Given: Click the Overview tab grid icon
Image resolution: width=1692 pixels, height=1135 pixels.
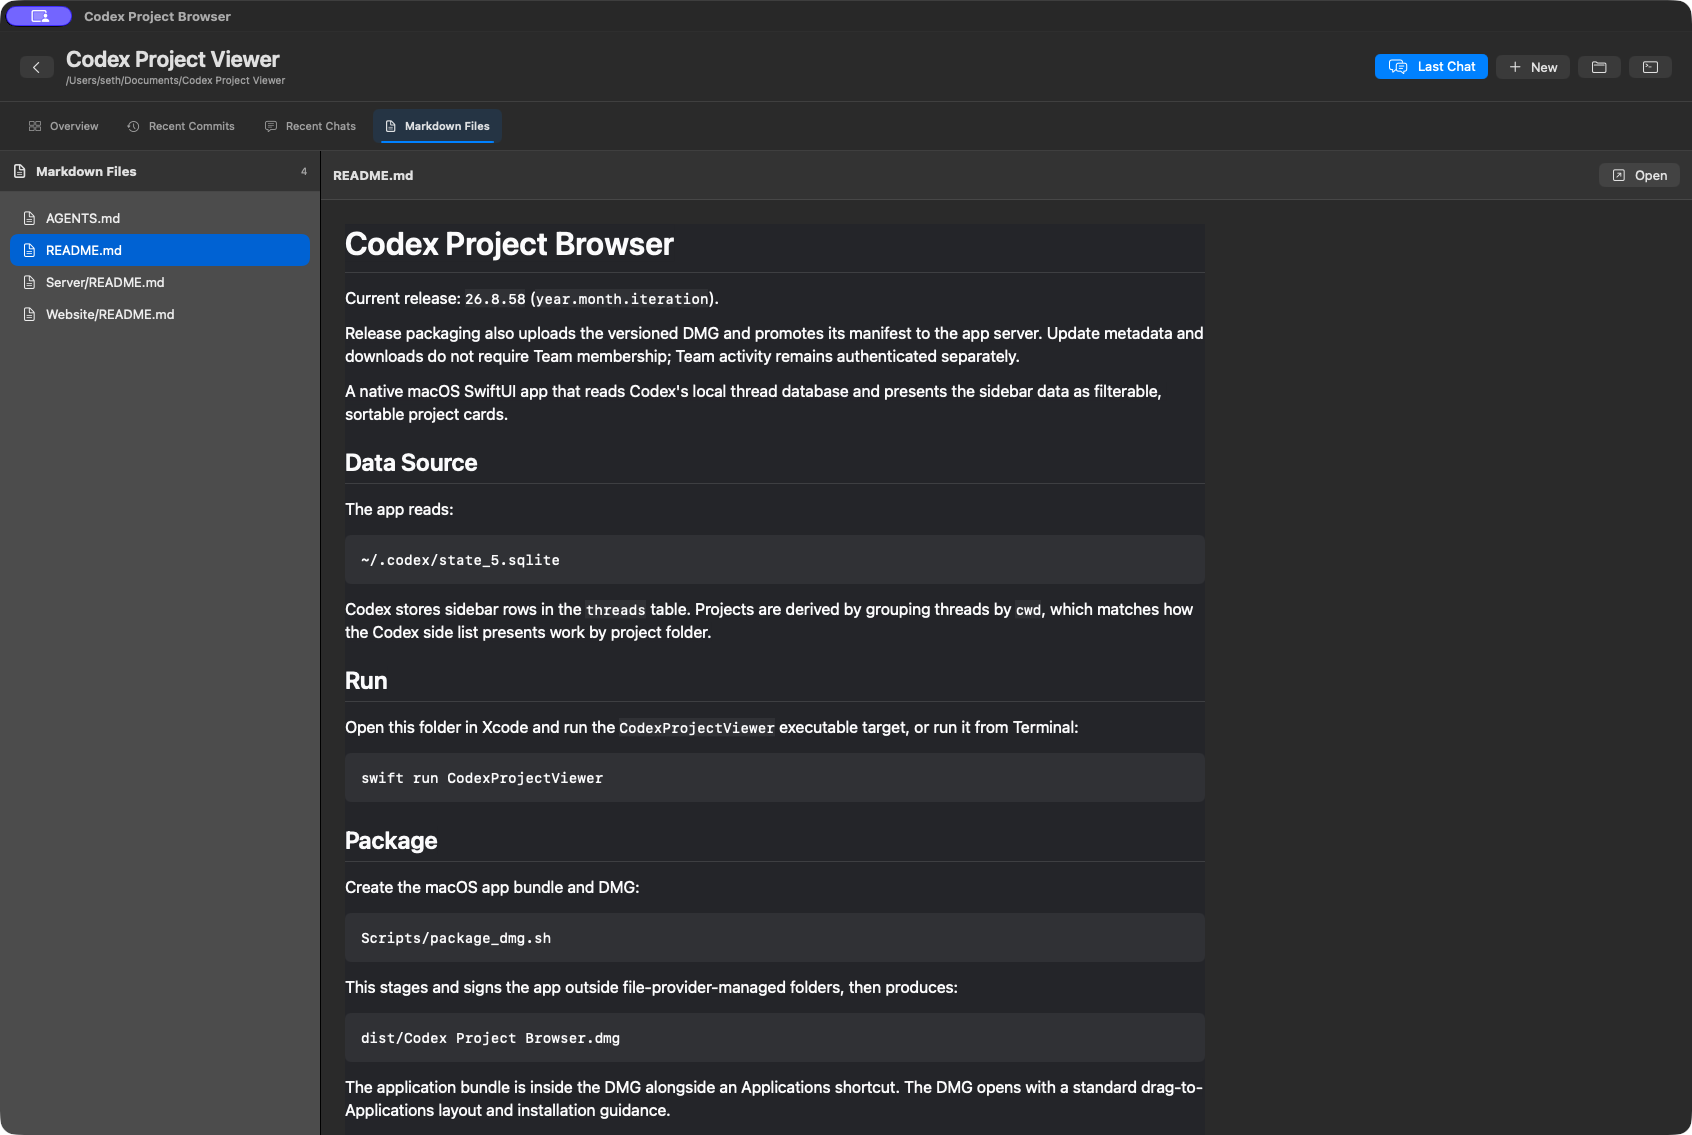Looking at the screenshot, I should point(35,126).
